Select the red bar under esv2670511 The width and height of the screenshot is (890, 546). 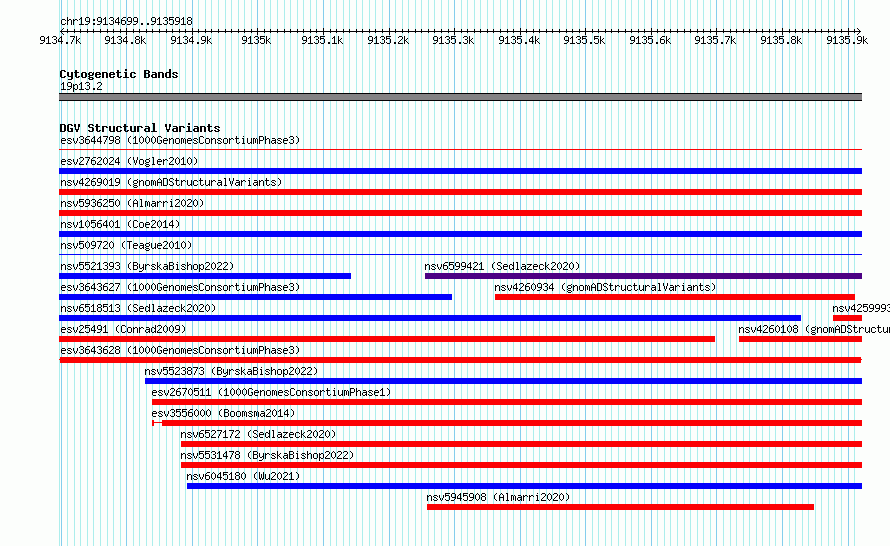click(x=507, y=402)
